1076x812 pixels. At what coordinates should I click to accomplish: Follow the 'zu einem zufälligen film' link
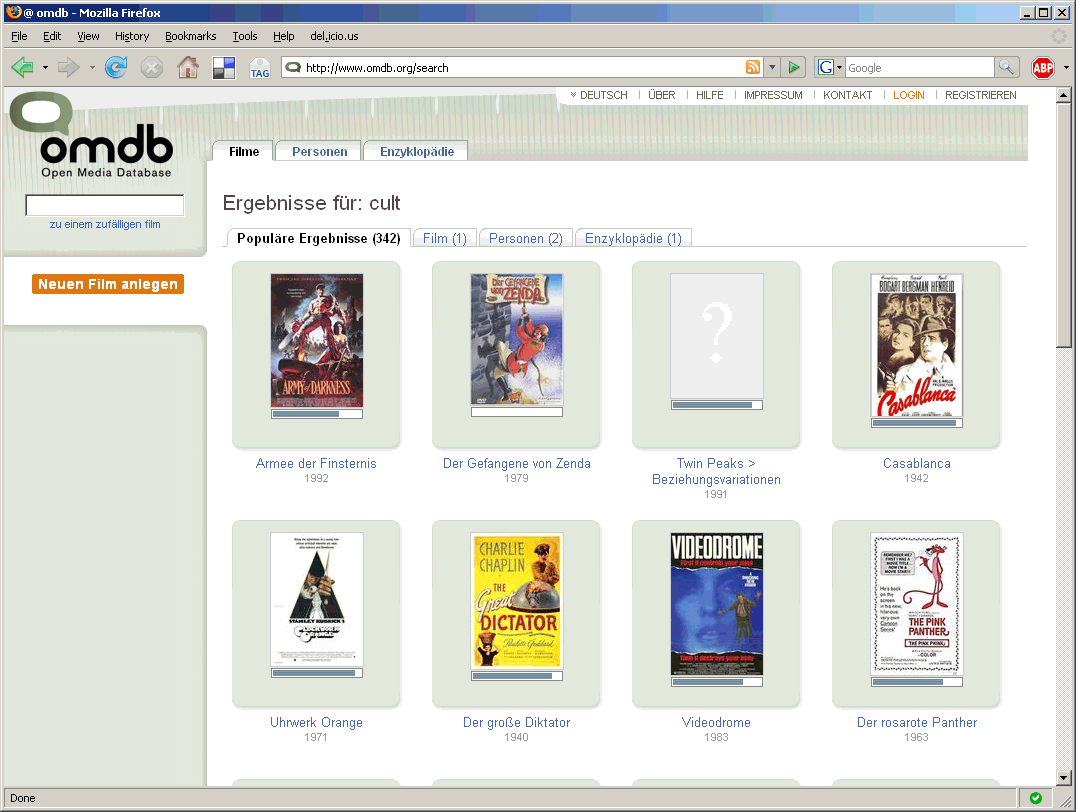(105, 224)
